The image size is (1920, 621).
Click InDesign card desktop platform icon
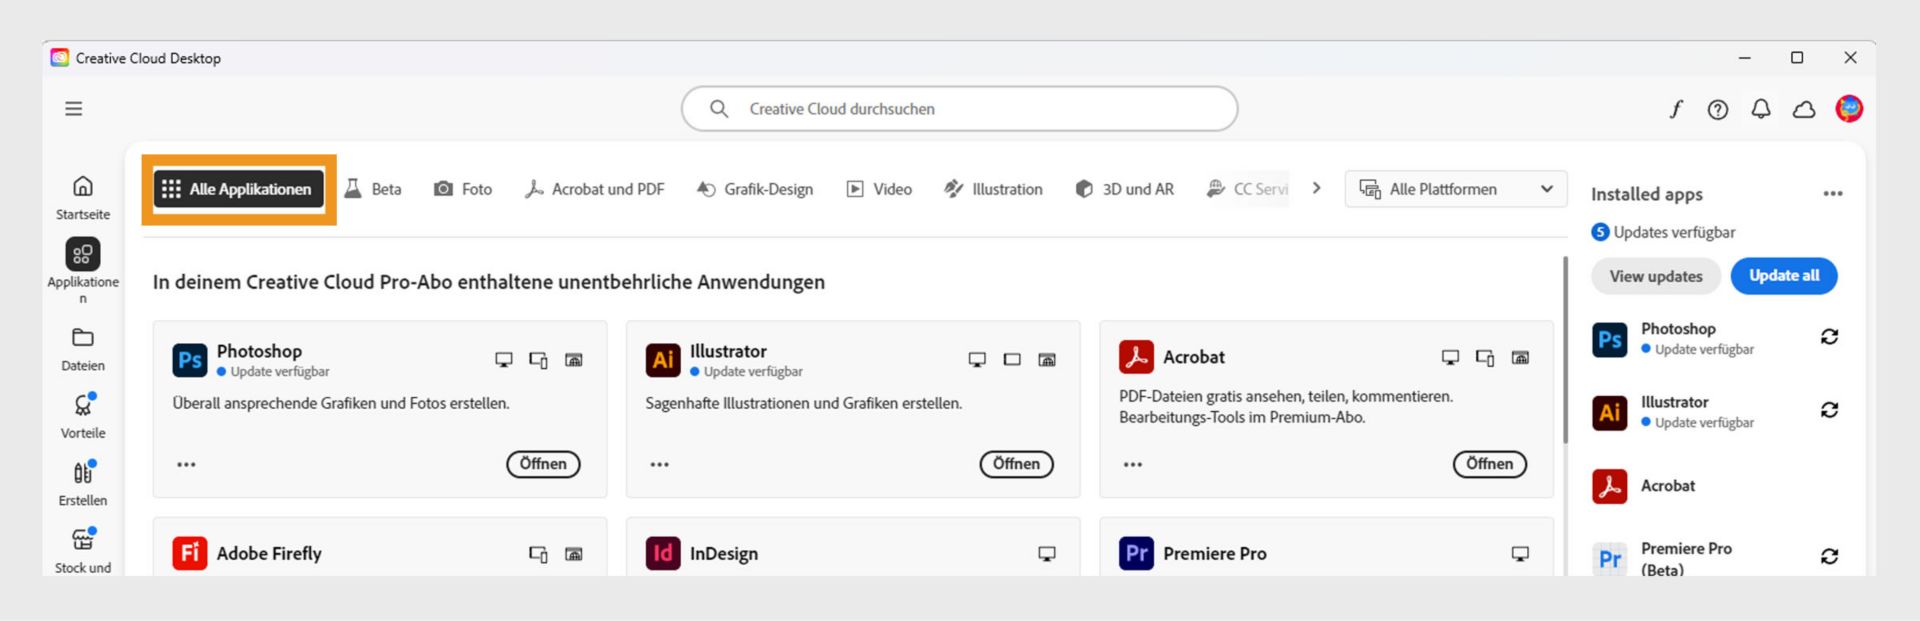[1047, 553]
